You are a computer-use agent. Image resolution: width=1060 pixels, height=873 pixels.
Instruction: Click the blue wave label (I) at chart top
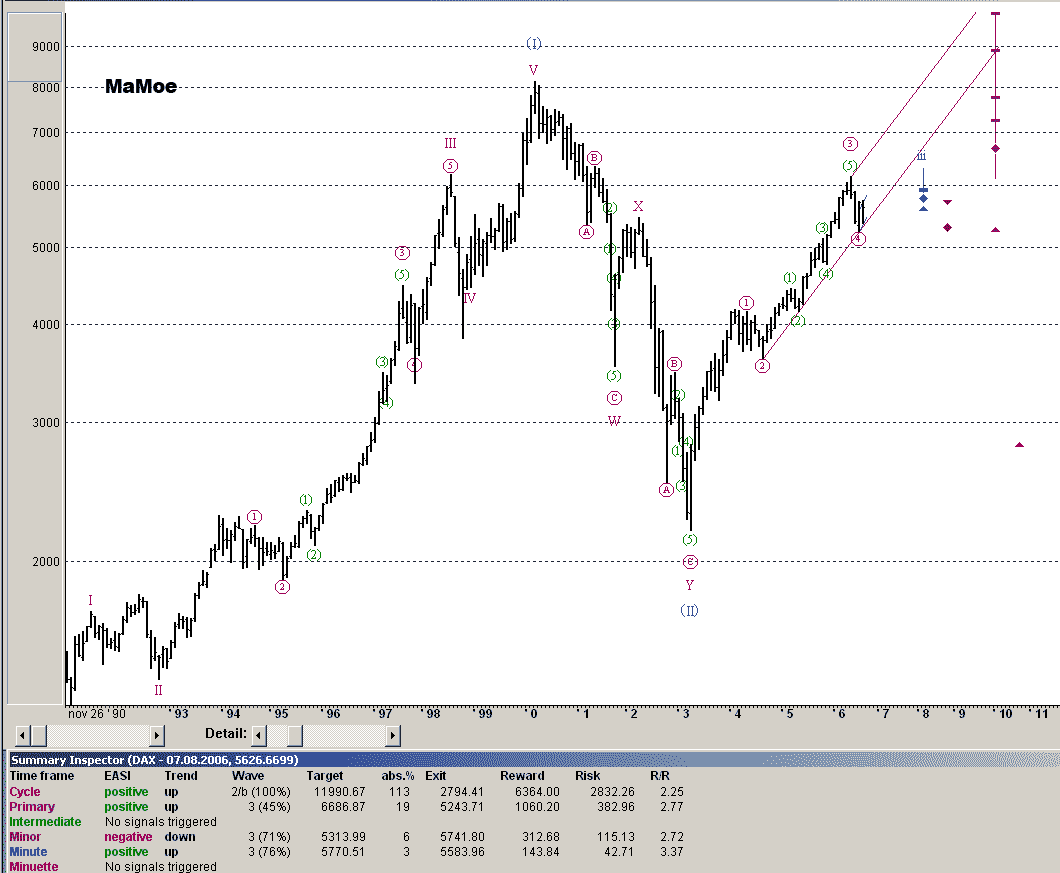click(x=534, y=44)
